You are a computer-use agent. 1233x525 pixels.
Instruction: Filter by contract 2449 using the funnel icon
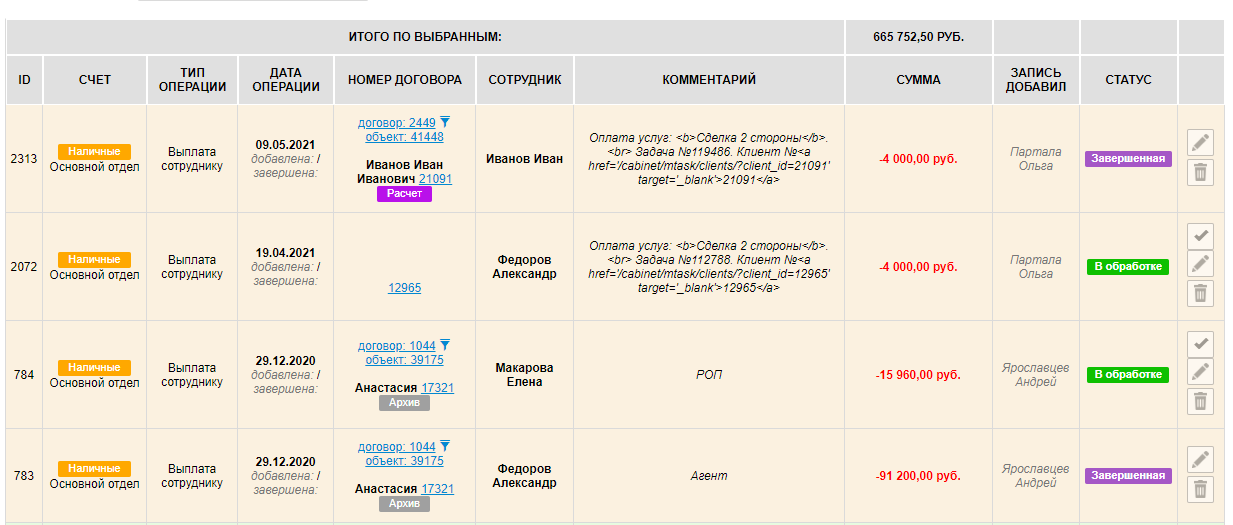pos(445,122)
